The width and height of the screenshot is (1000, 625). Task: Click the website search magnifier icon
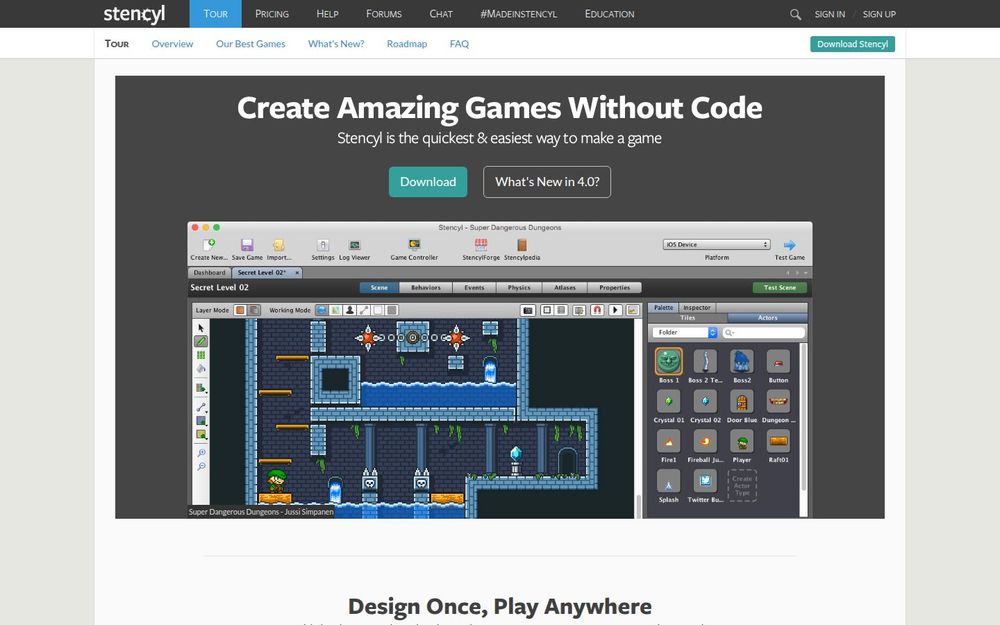tap(795, 14)
